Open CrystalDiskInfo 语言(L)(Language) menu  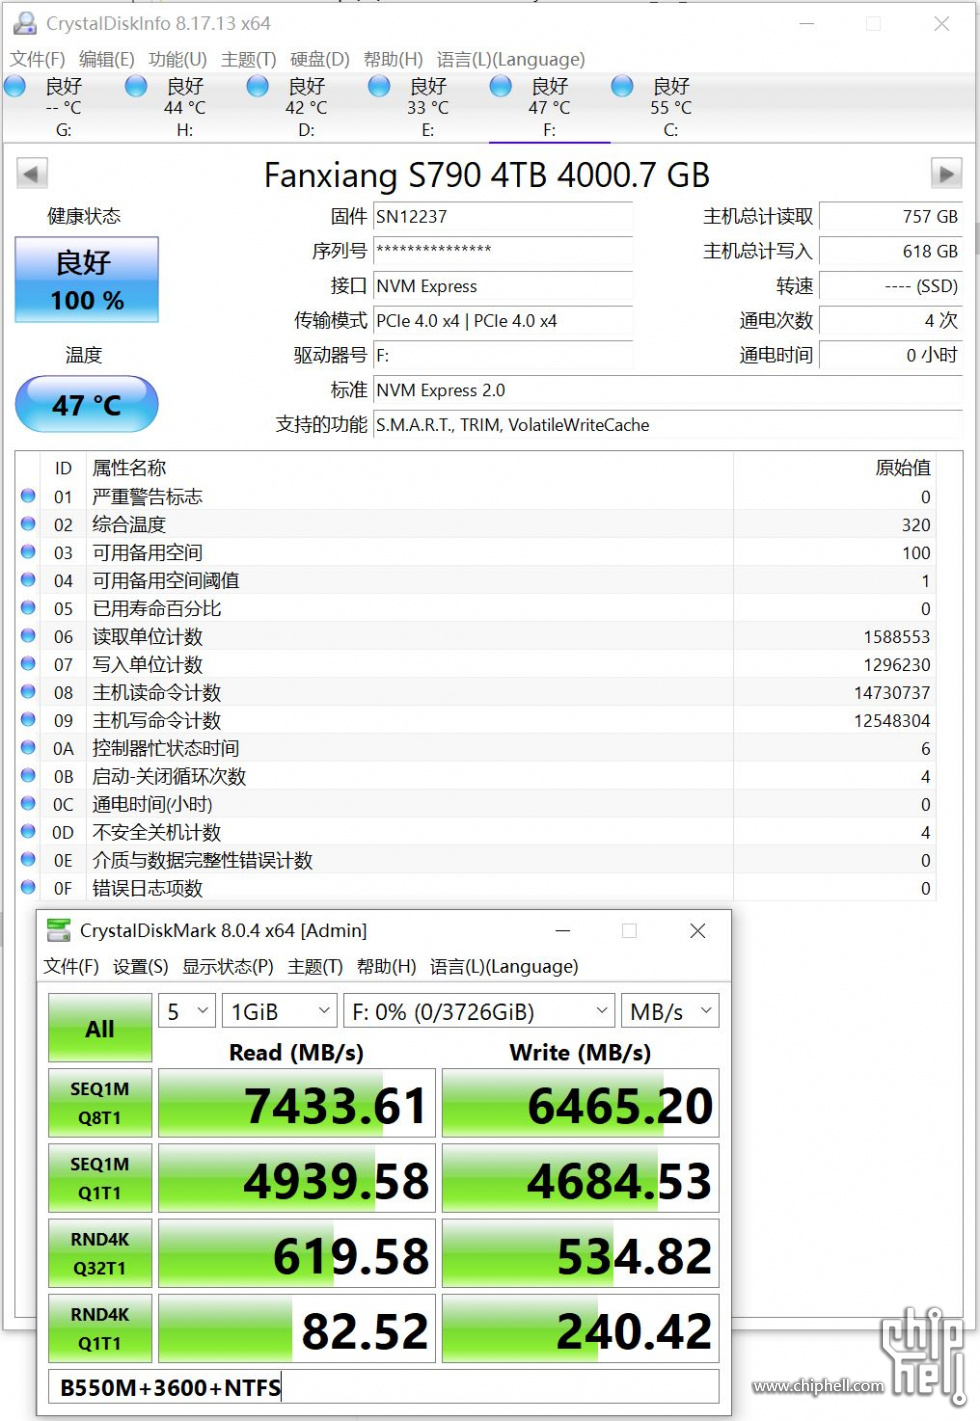tap(511, 59)
